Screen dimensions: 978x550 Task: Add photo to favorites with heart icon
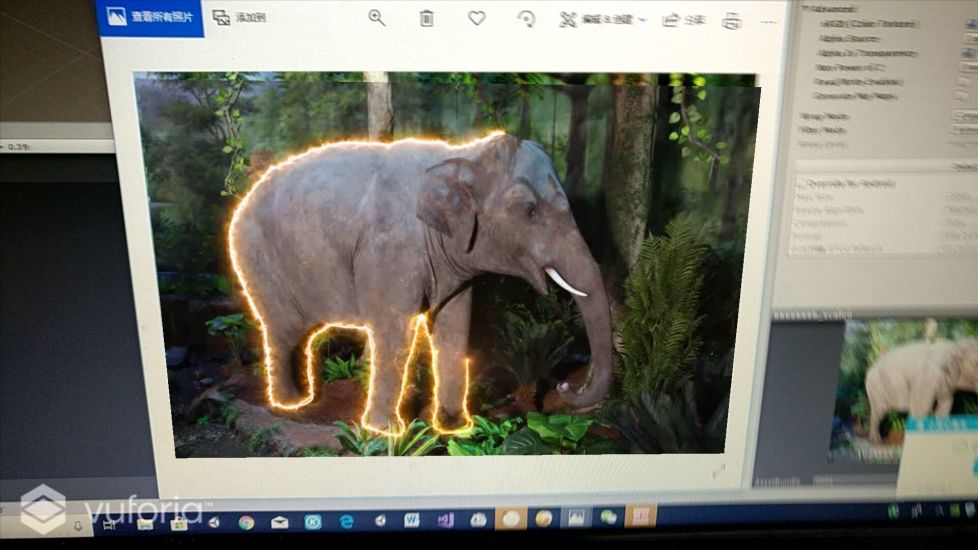(477, 18)
